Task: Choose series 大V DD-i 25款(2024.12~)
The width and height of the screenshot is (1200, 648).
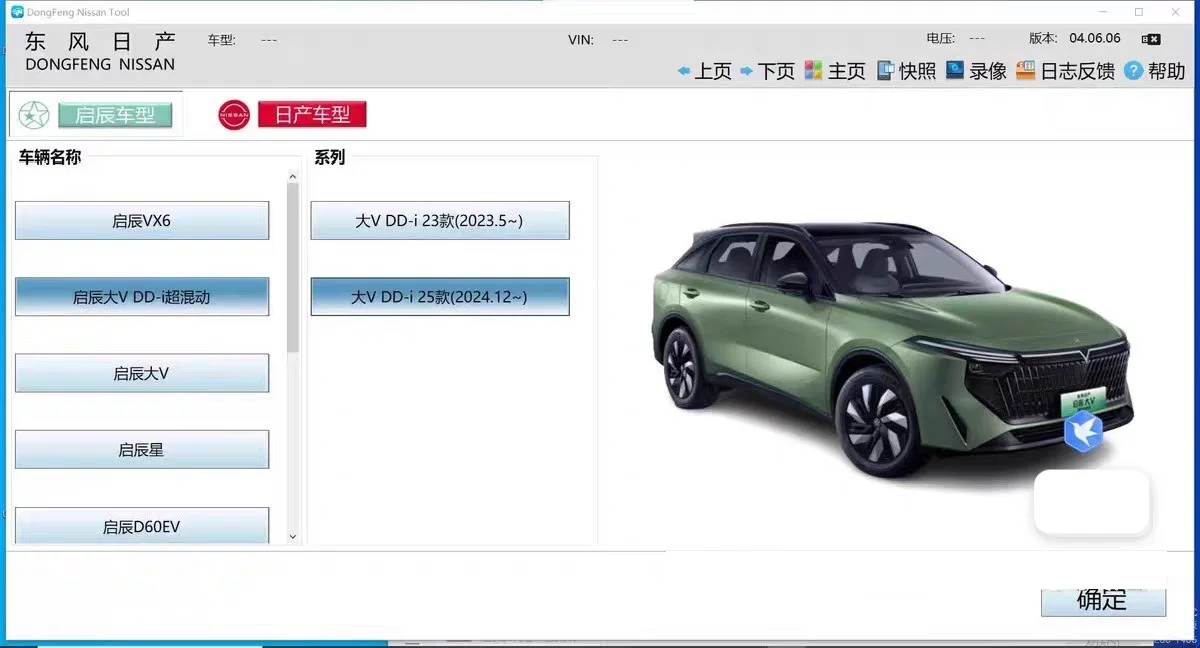Action: 440,297
